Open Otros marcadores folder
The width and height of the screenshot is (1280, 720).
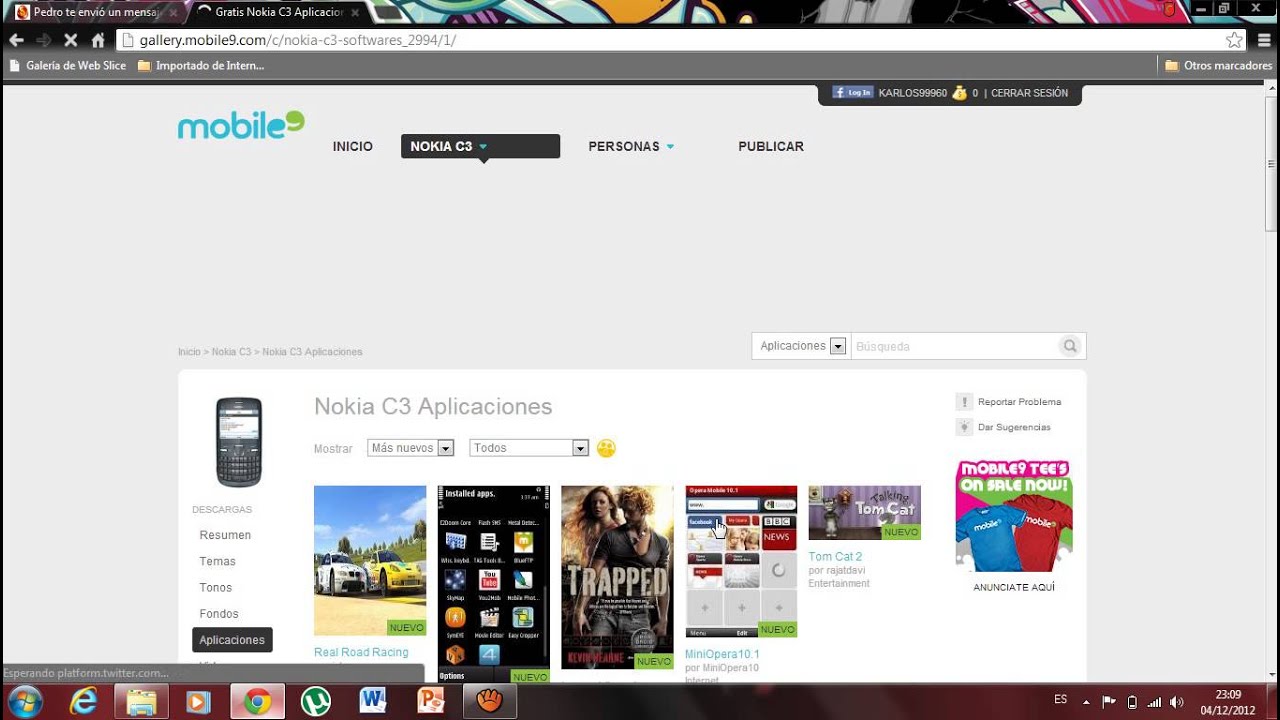[x=1219, y=66]
